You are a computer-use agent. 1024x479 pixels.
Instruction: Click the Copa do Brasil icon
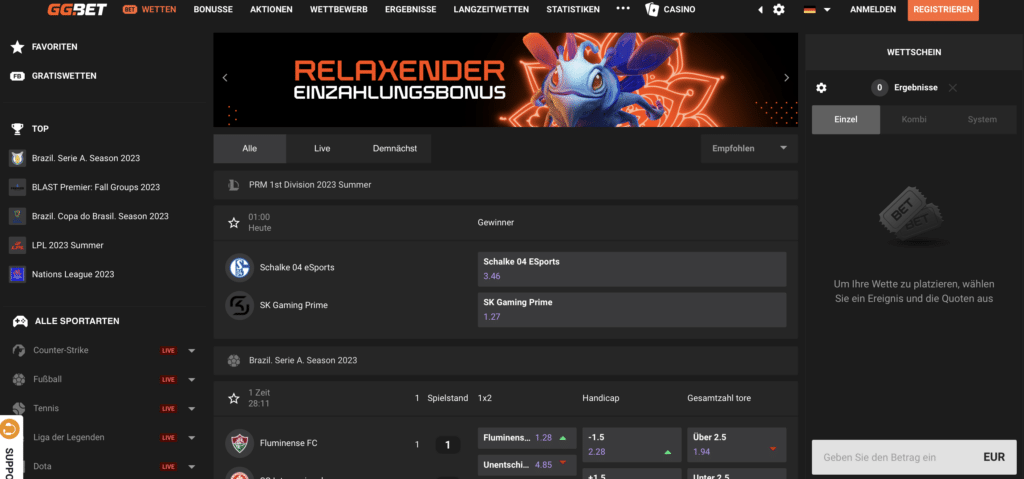18,216
